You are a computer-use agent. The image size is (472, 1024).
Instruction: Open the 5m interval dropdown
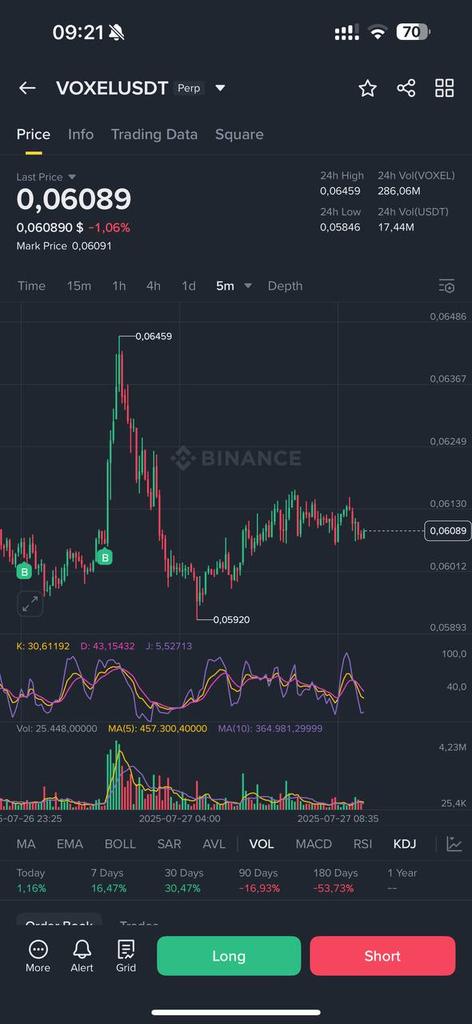coord(234,286)
